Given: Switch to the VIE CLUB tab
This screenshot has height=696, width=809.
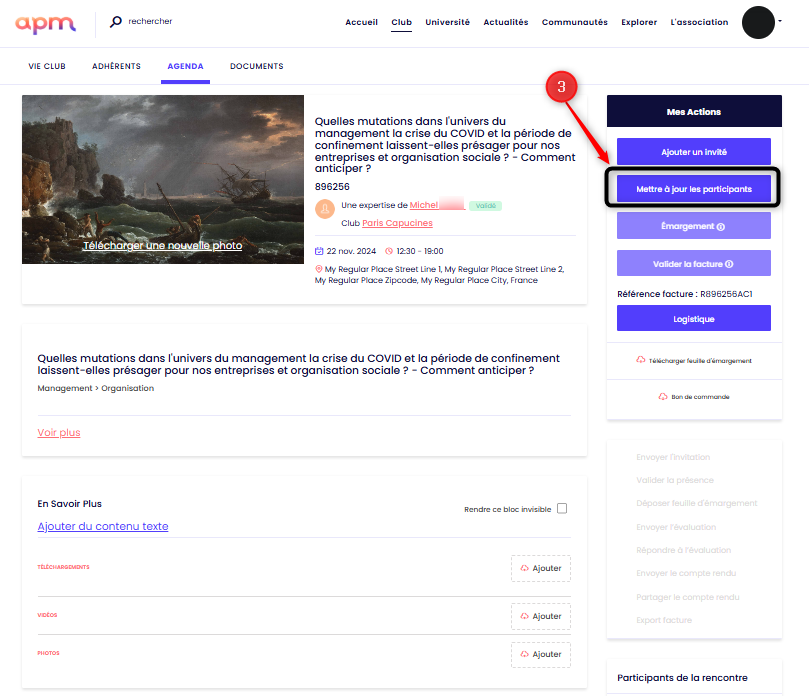Looking at the screenshot, I should 47,66.
